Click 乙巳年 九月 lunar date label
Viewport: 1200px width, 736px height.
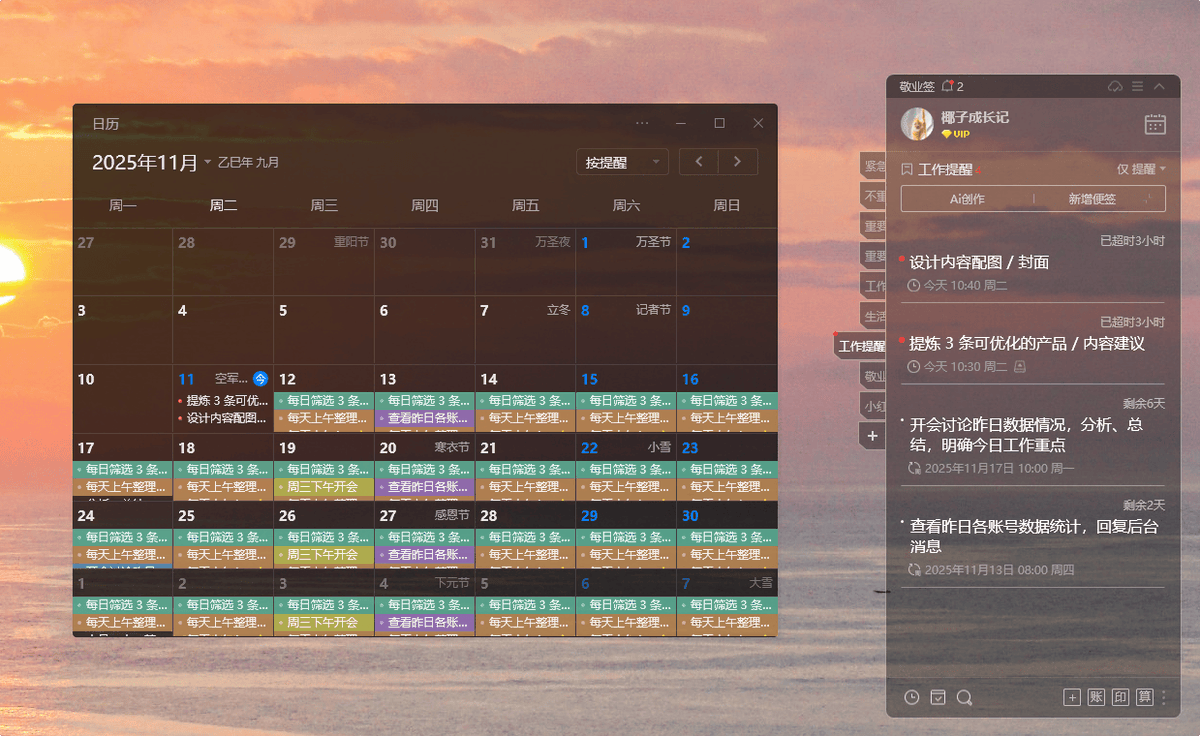(x=248, y=162)
